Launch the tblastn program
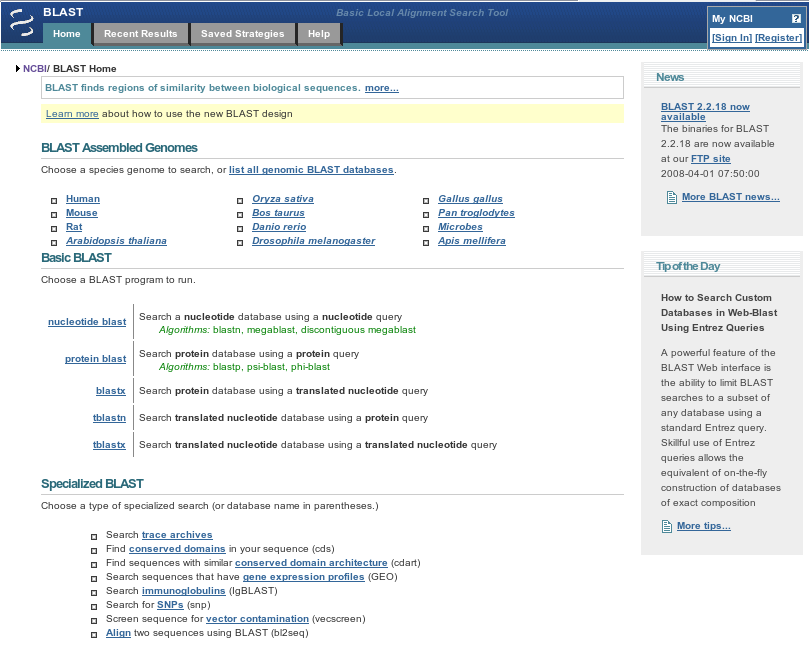This screenshot has height=649, width=809. pos(109,417)
